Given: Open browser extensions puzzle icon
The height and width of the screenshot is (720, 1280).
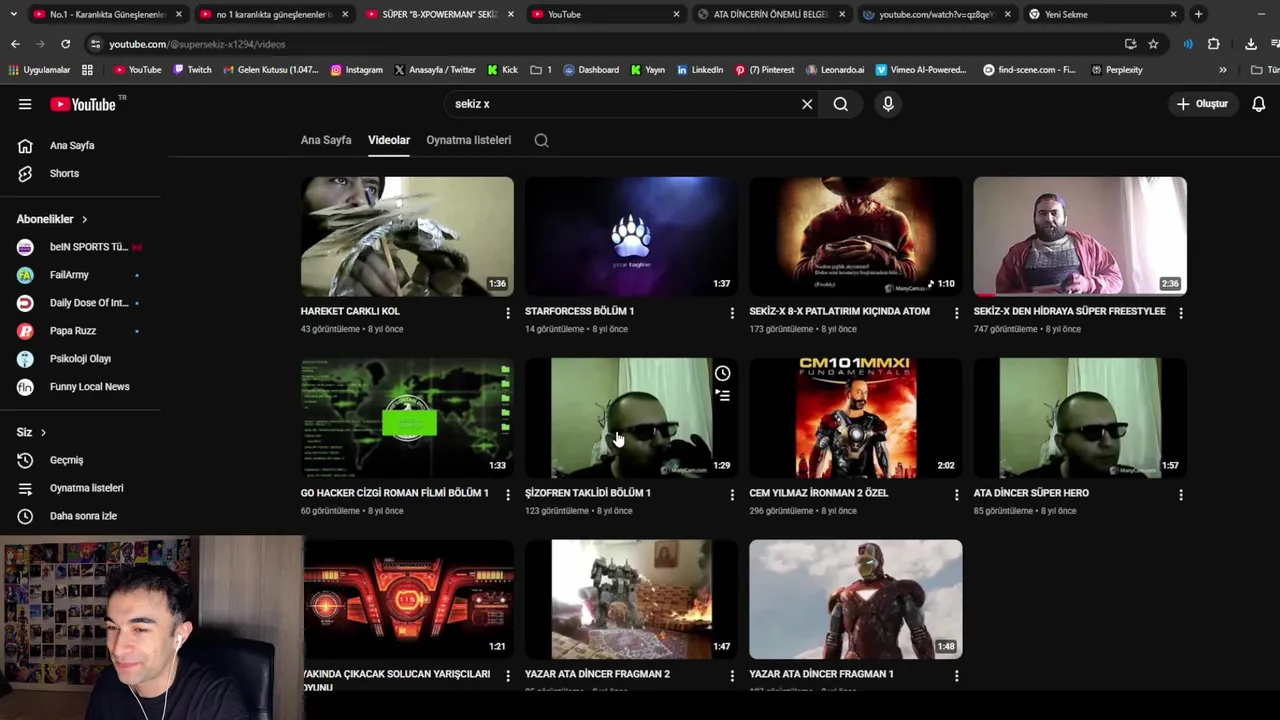Looking at the screenshot, I should point(1213,44).
